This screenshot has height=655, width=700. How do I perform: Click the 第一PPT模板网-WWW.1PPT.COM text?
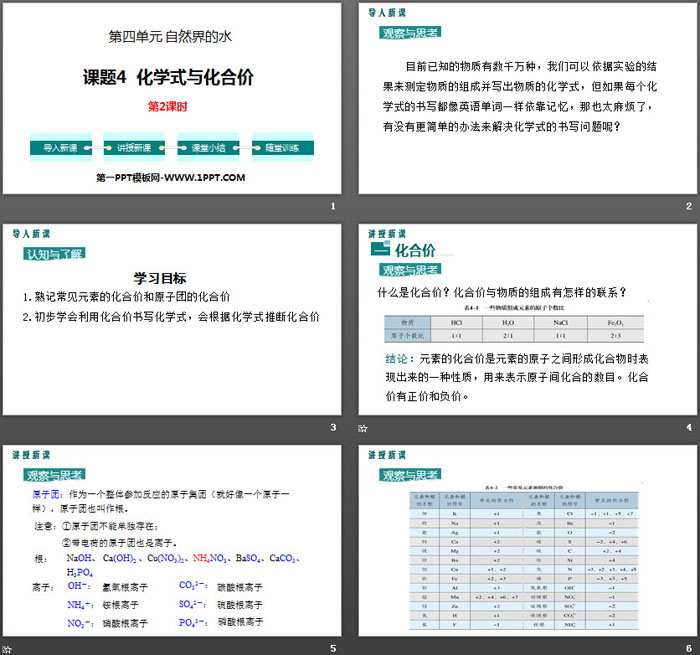pos(171,178)
